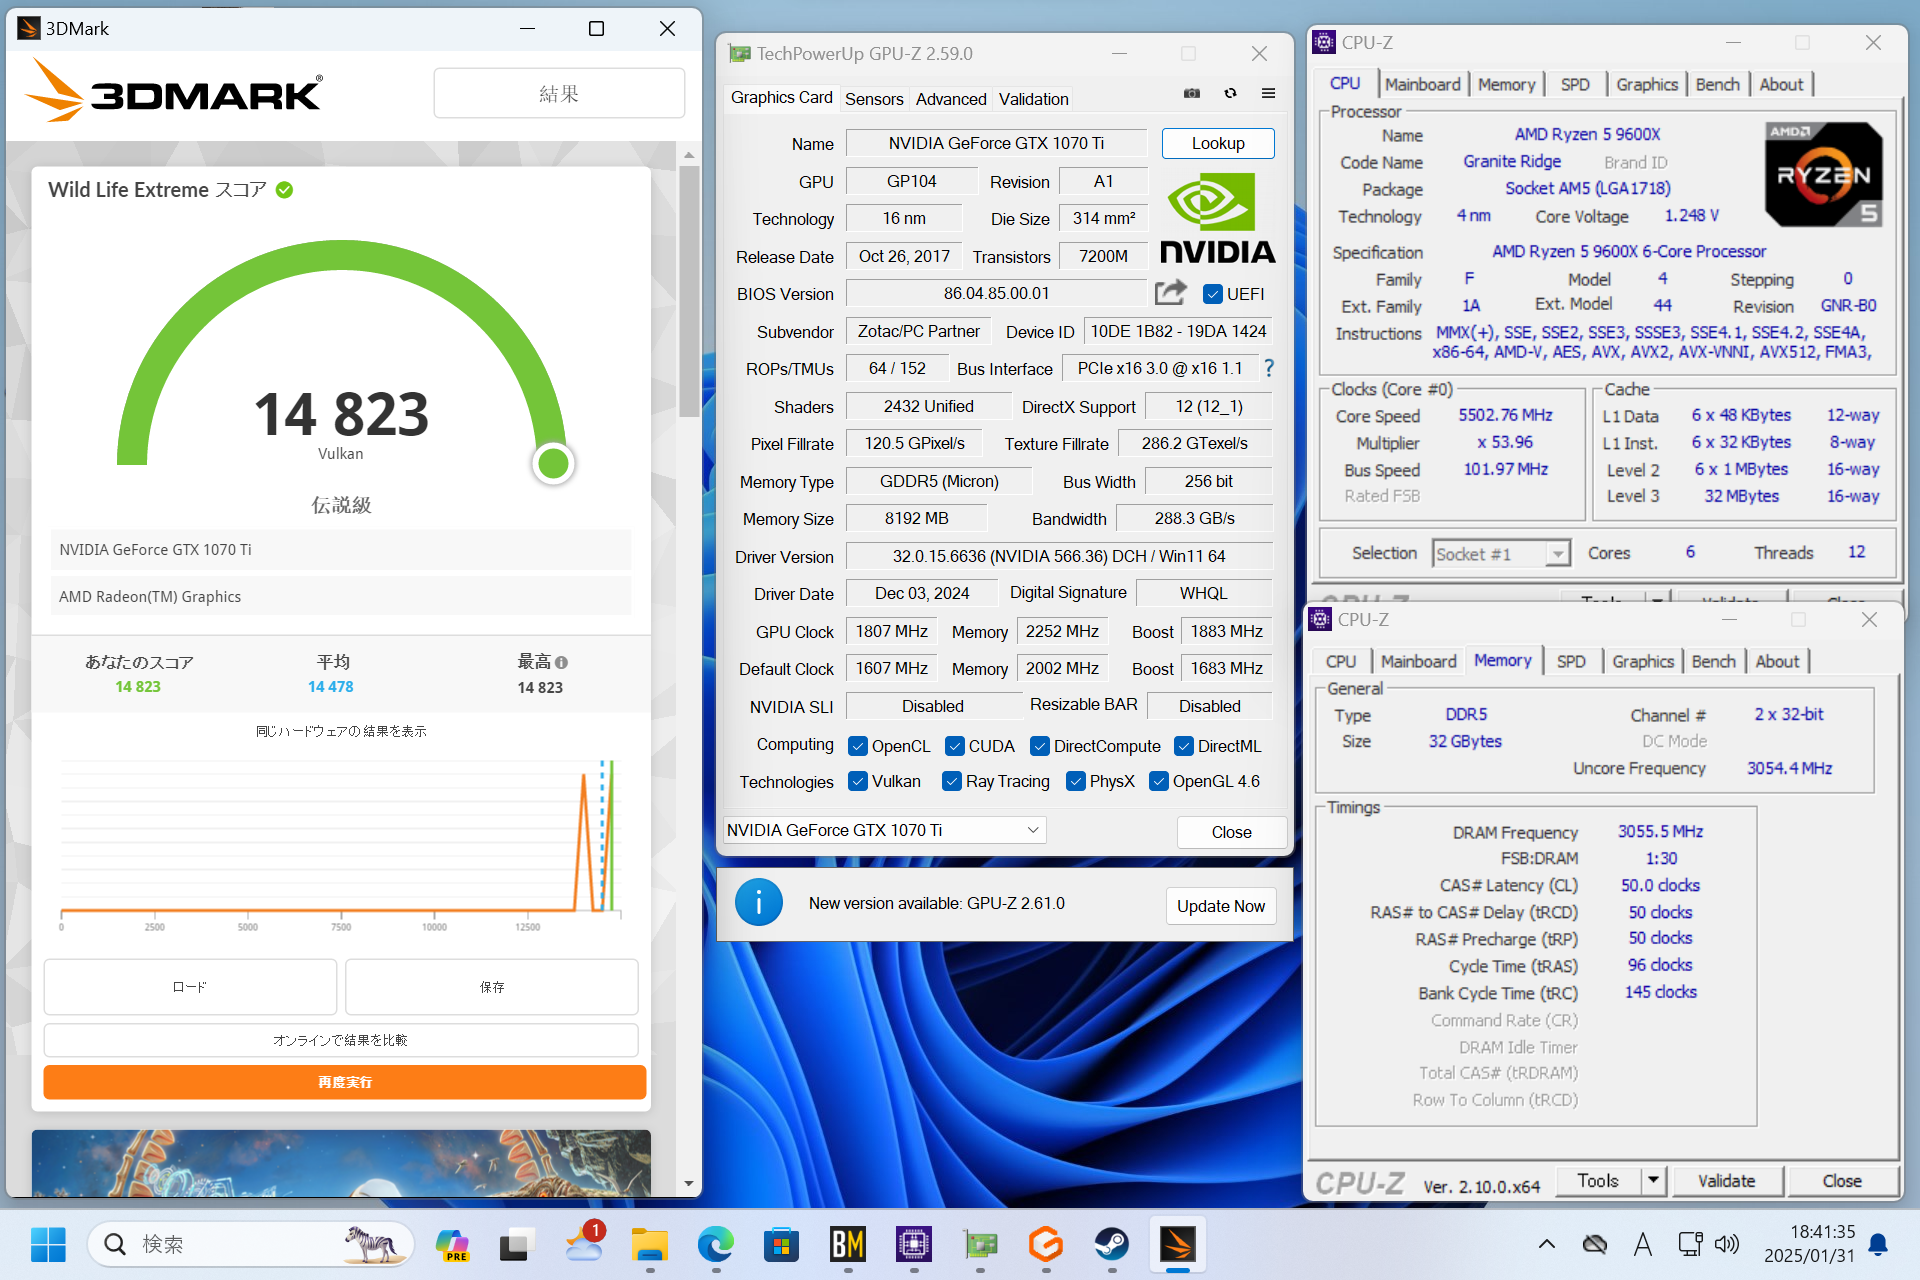Open Bench tab in upper CPU-Z
The image size is (1920, 1280).
[1717, 84]
